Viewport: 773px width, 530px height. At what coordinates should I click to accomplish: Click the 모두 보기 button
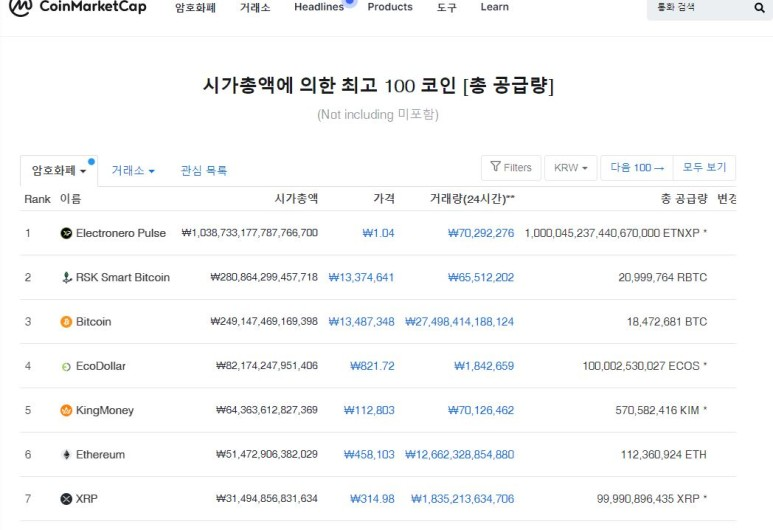[x=704, y=168]
